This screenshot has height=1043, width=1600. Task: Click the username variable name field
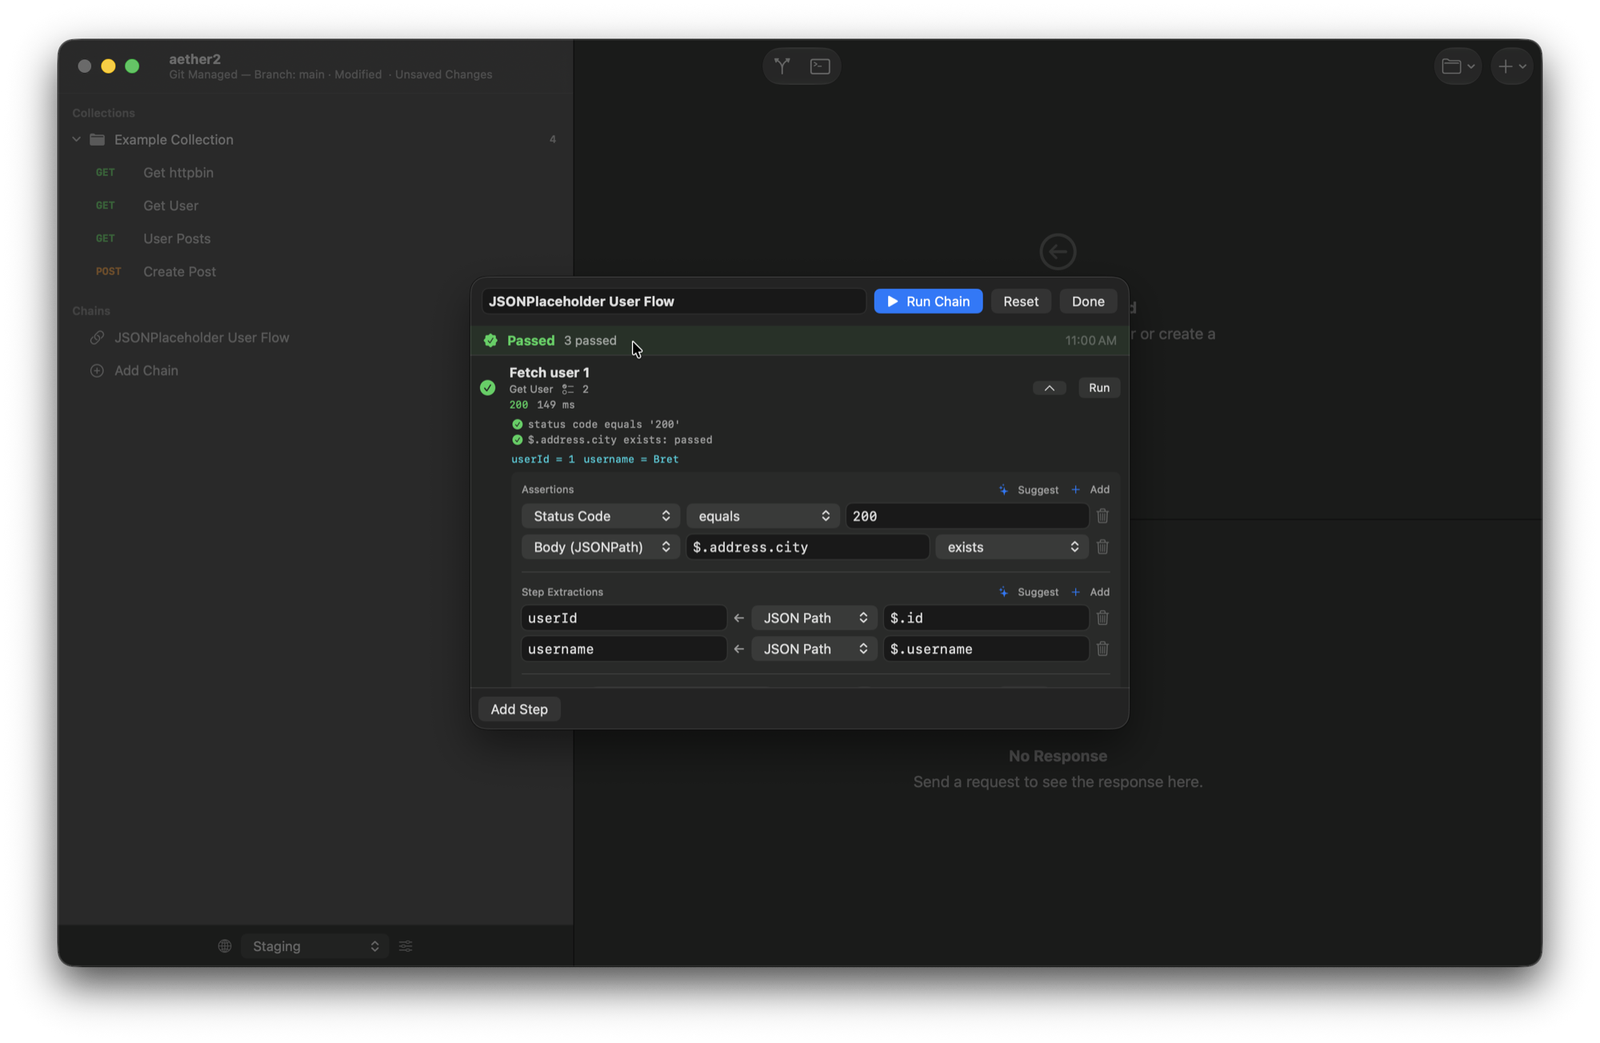click(x=623, y=649)
